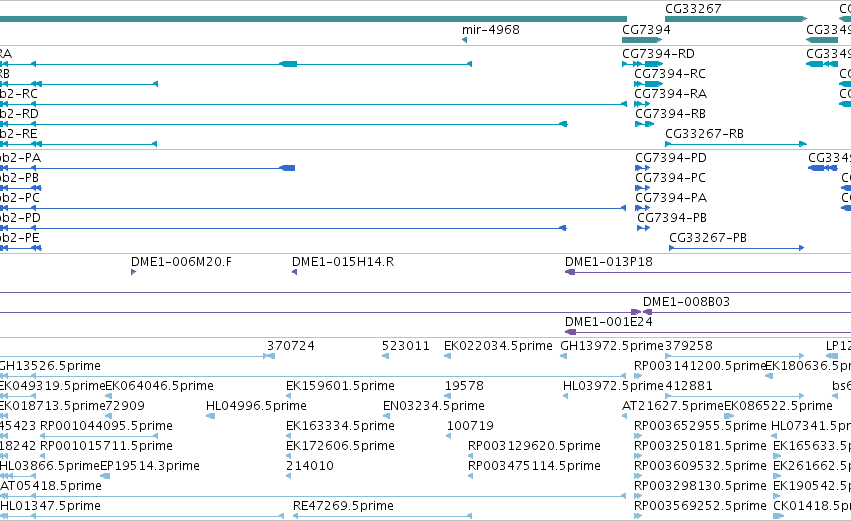The width and height of the screenshot is (851, 521).
Task: Click the CG33267 gene span bar
Action: point(736,19)
